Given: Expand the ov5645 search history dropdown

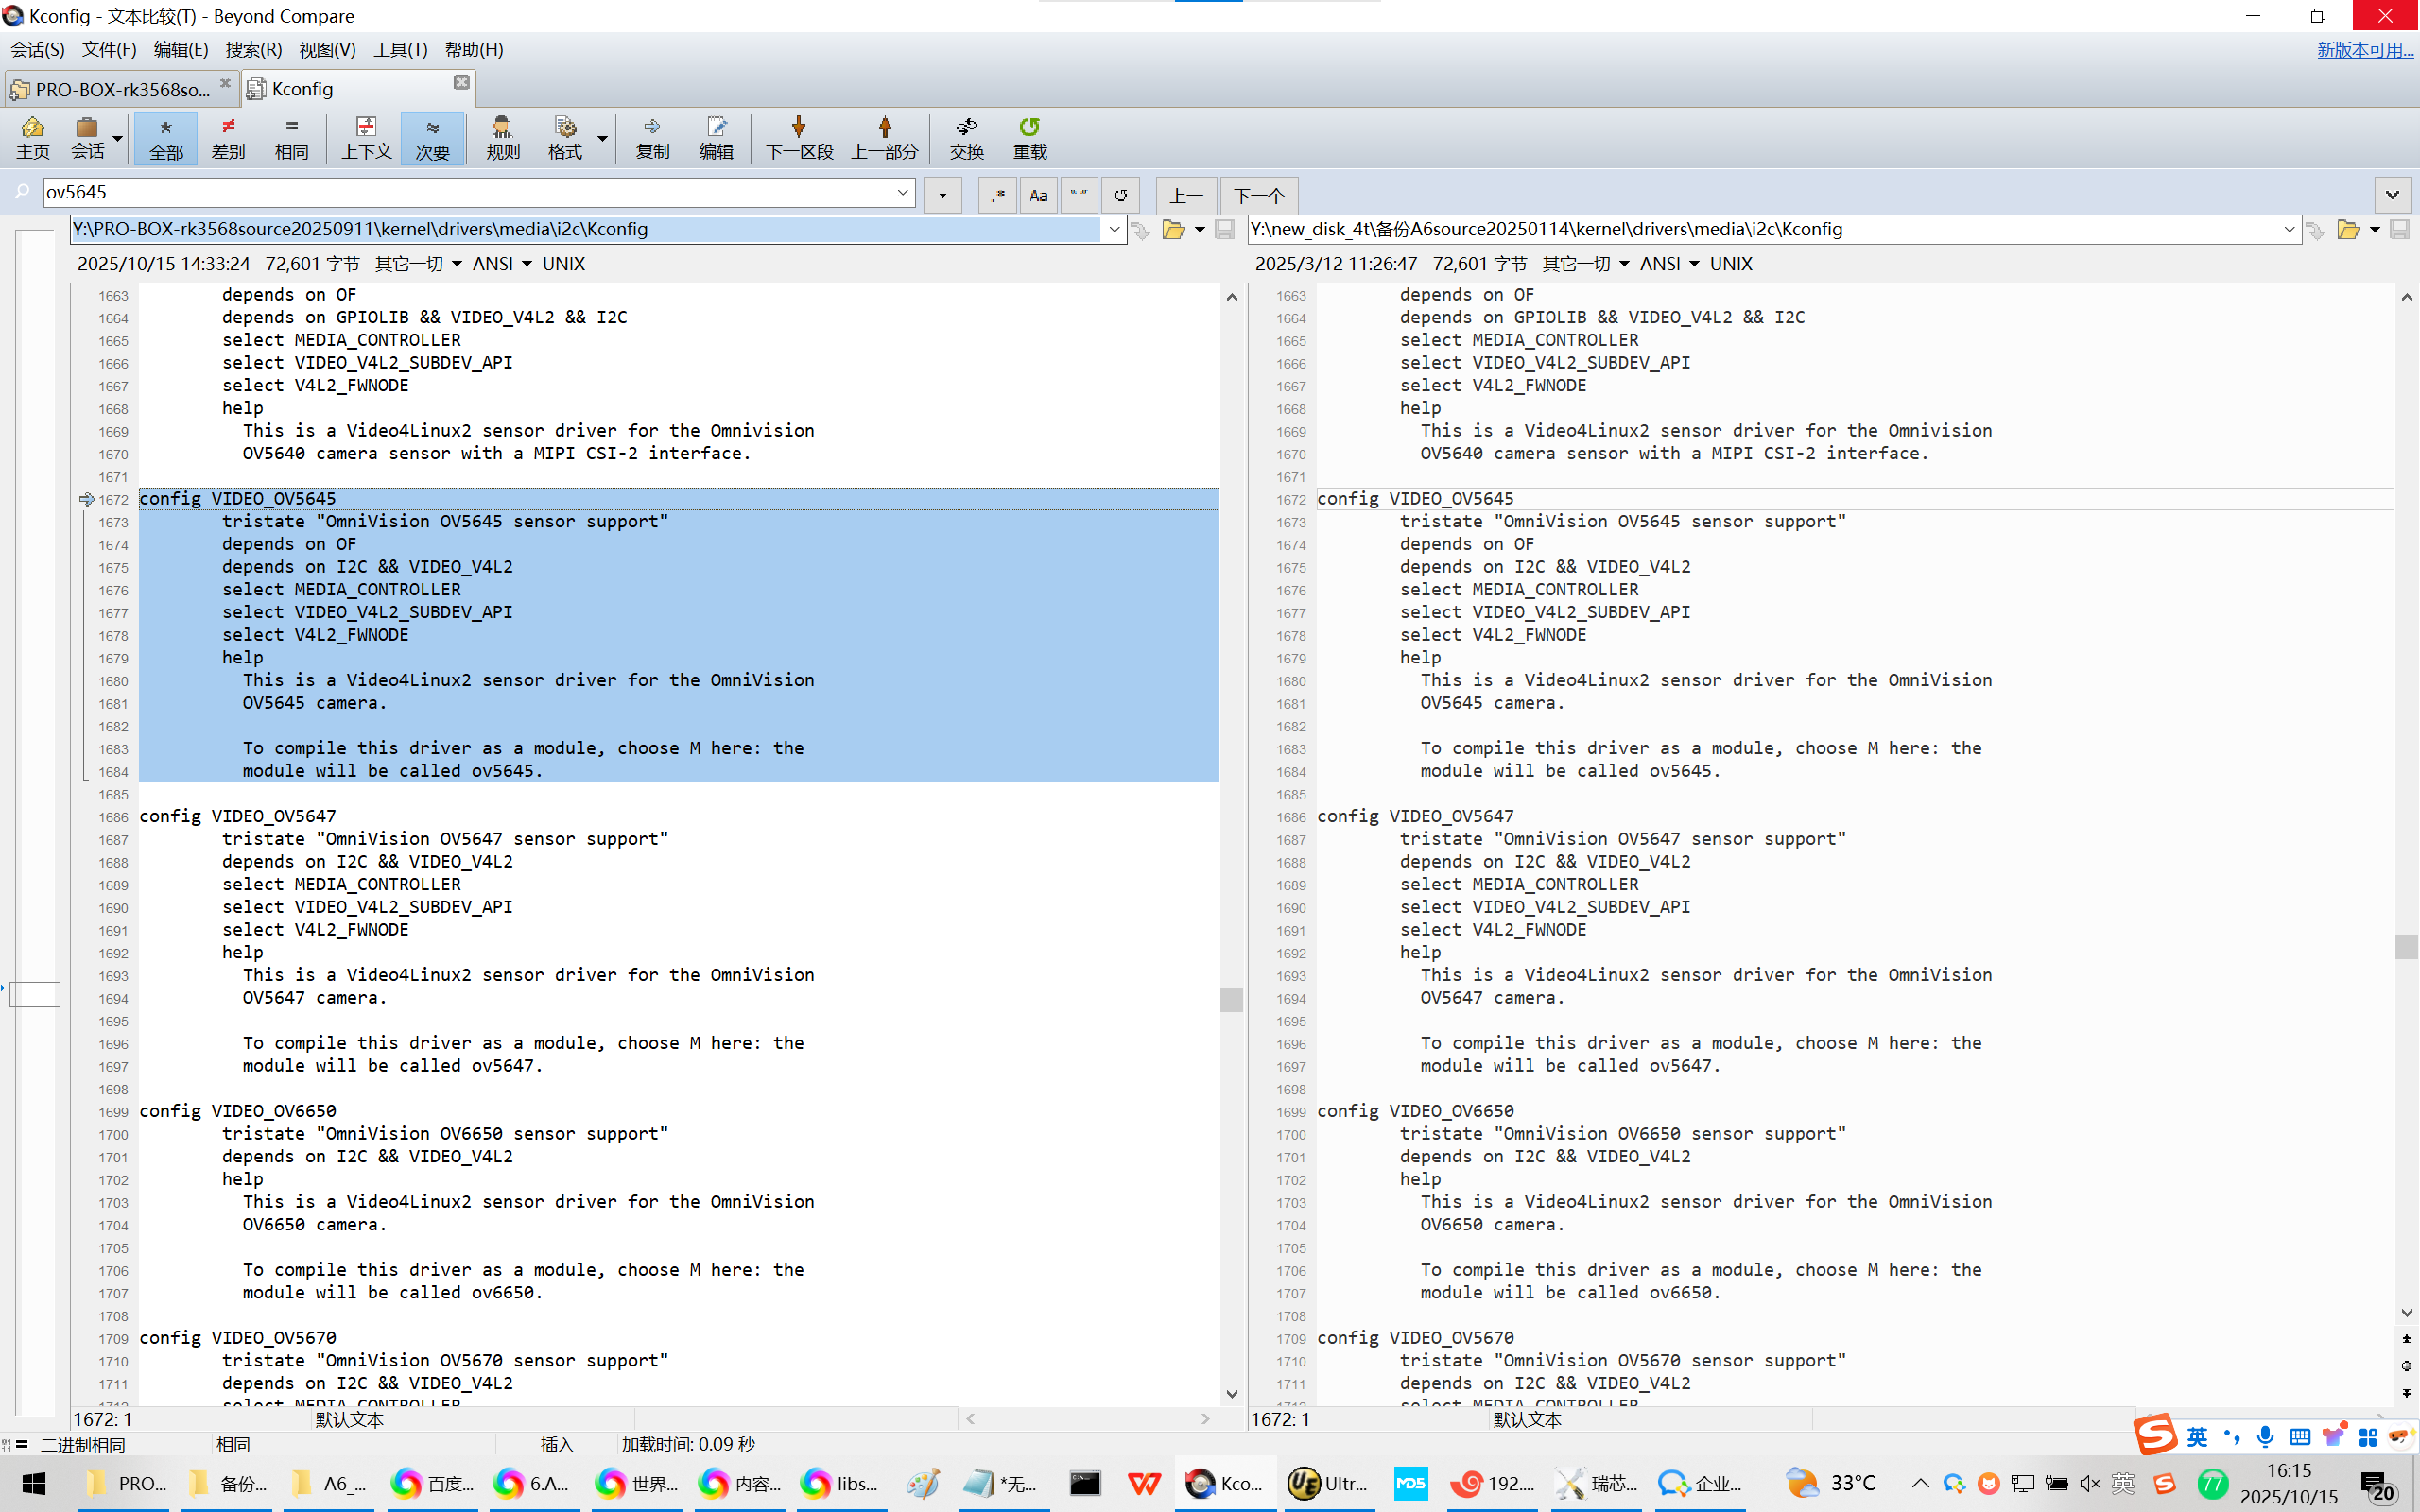Looking at the screenshot, I should pyautogui.click(x=902, y=192).
